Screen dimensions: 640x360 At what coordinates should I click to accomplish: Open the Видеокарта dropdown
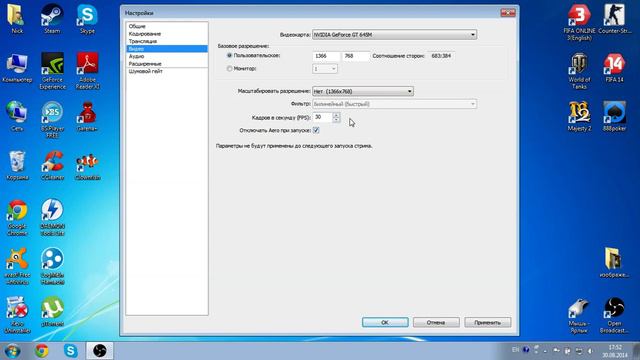click(x=394, y=35)
